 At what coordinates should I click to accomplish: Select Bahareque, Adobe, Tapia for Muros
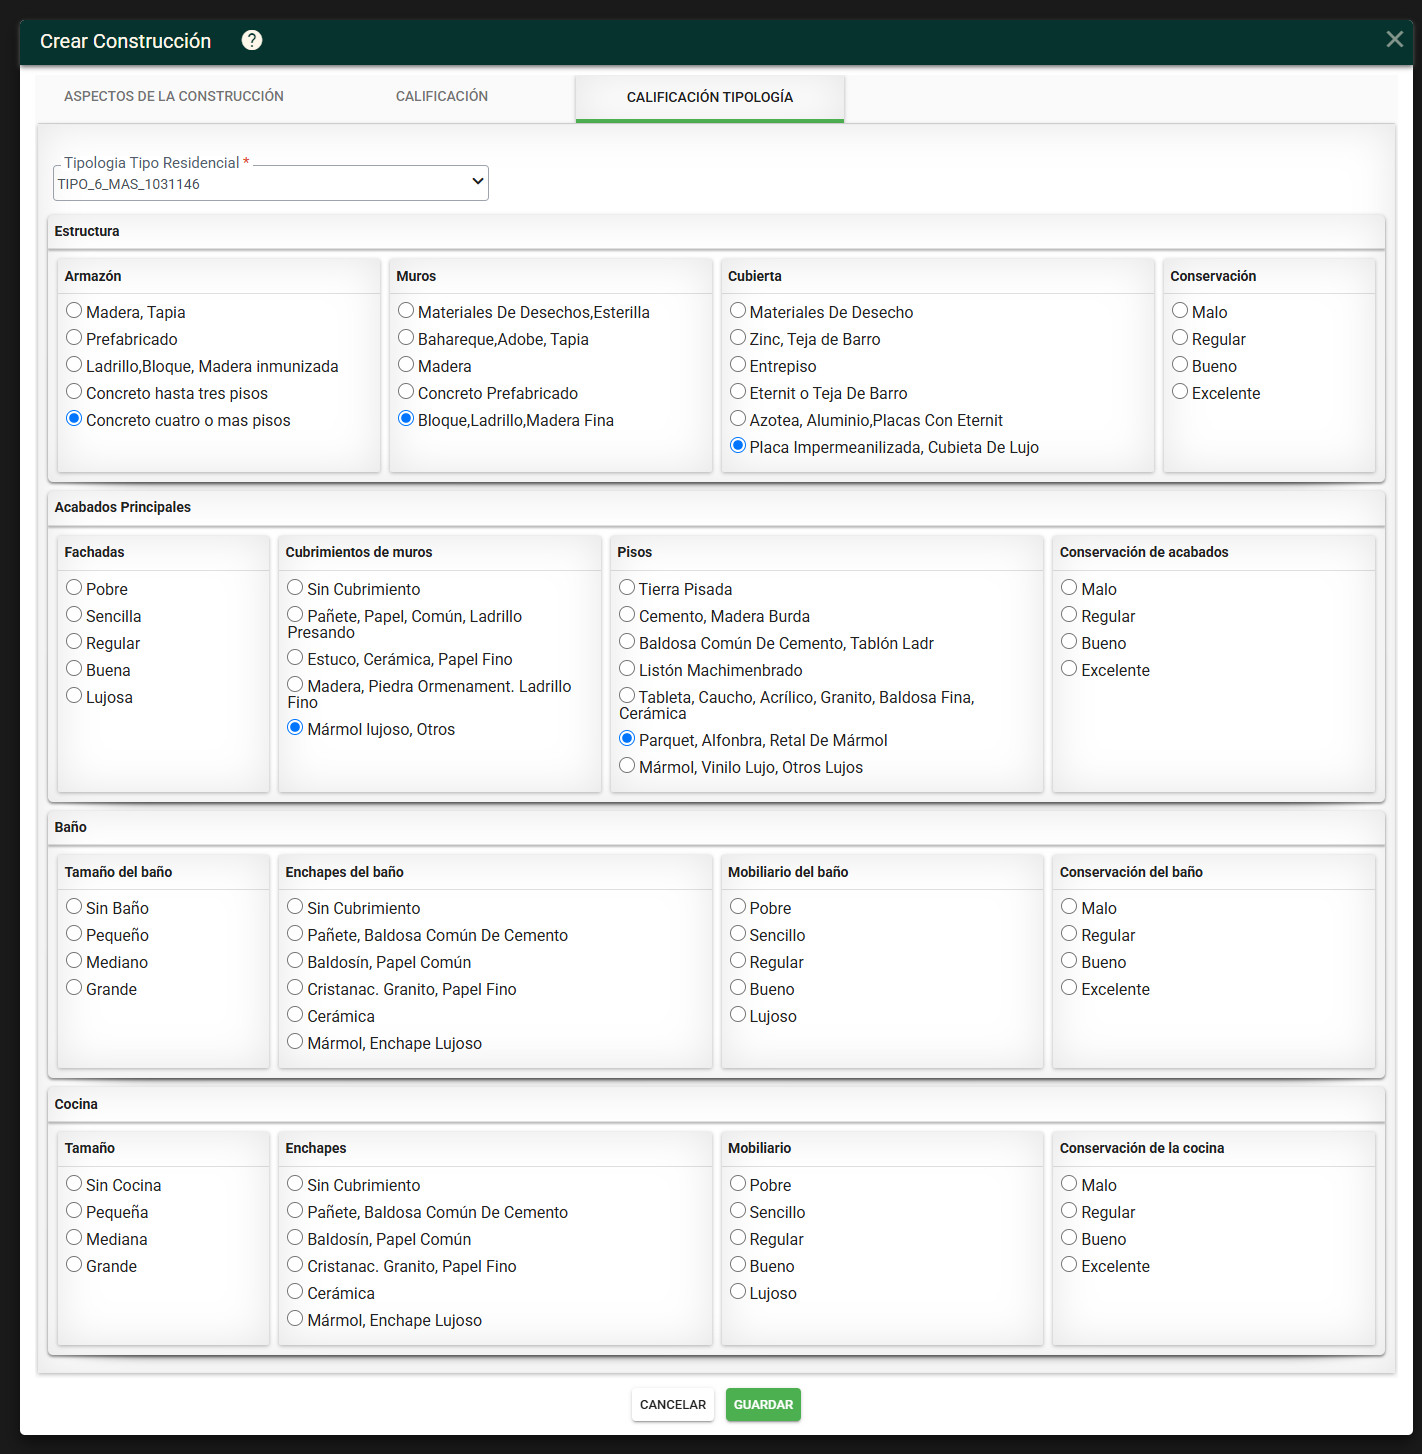406,338
